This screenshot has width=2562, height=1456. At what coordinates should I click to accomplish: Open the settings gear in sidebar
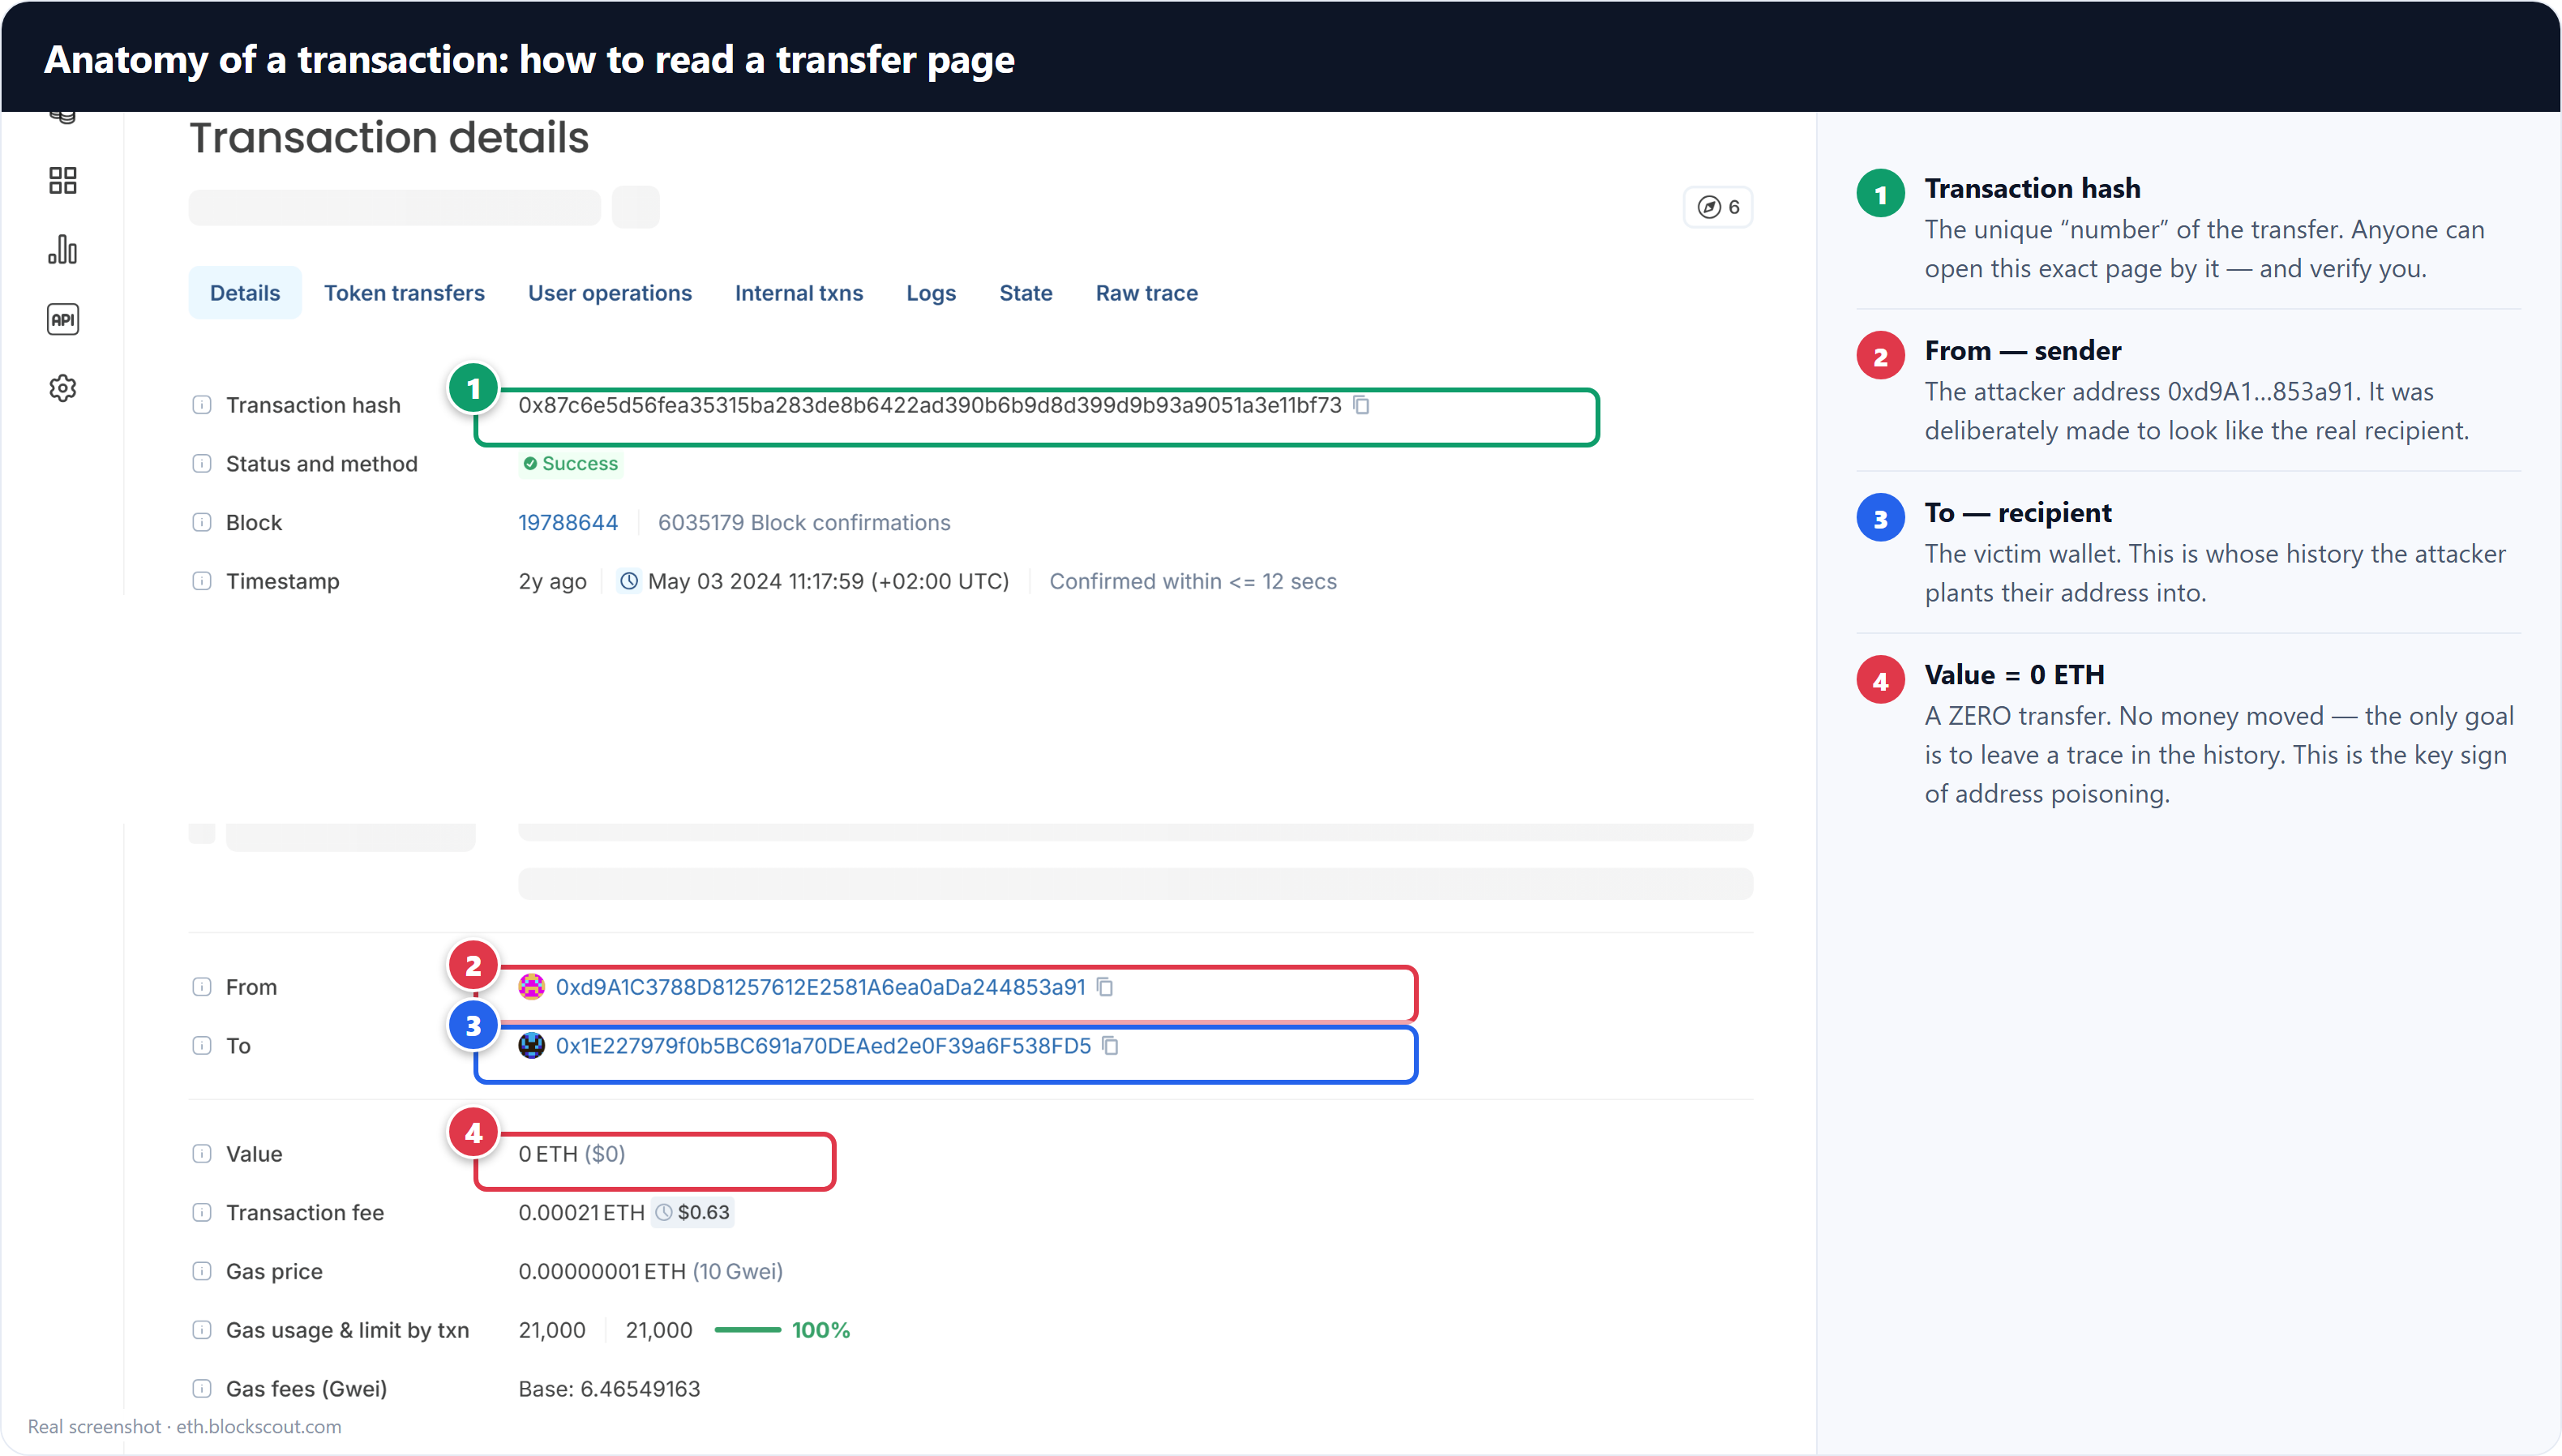tap(63, 388)
